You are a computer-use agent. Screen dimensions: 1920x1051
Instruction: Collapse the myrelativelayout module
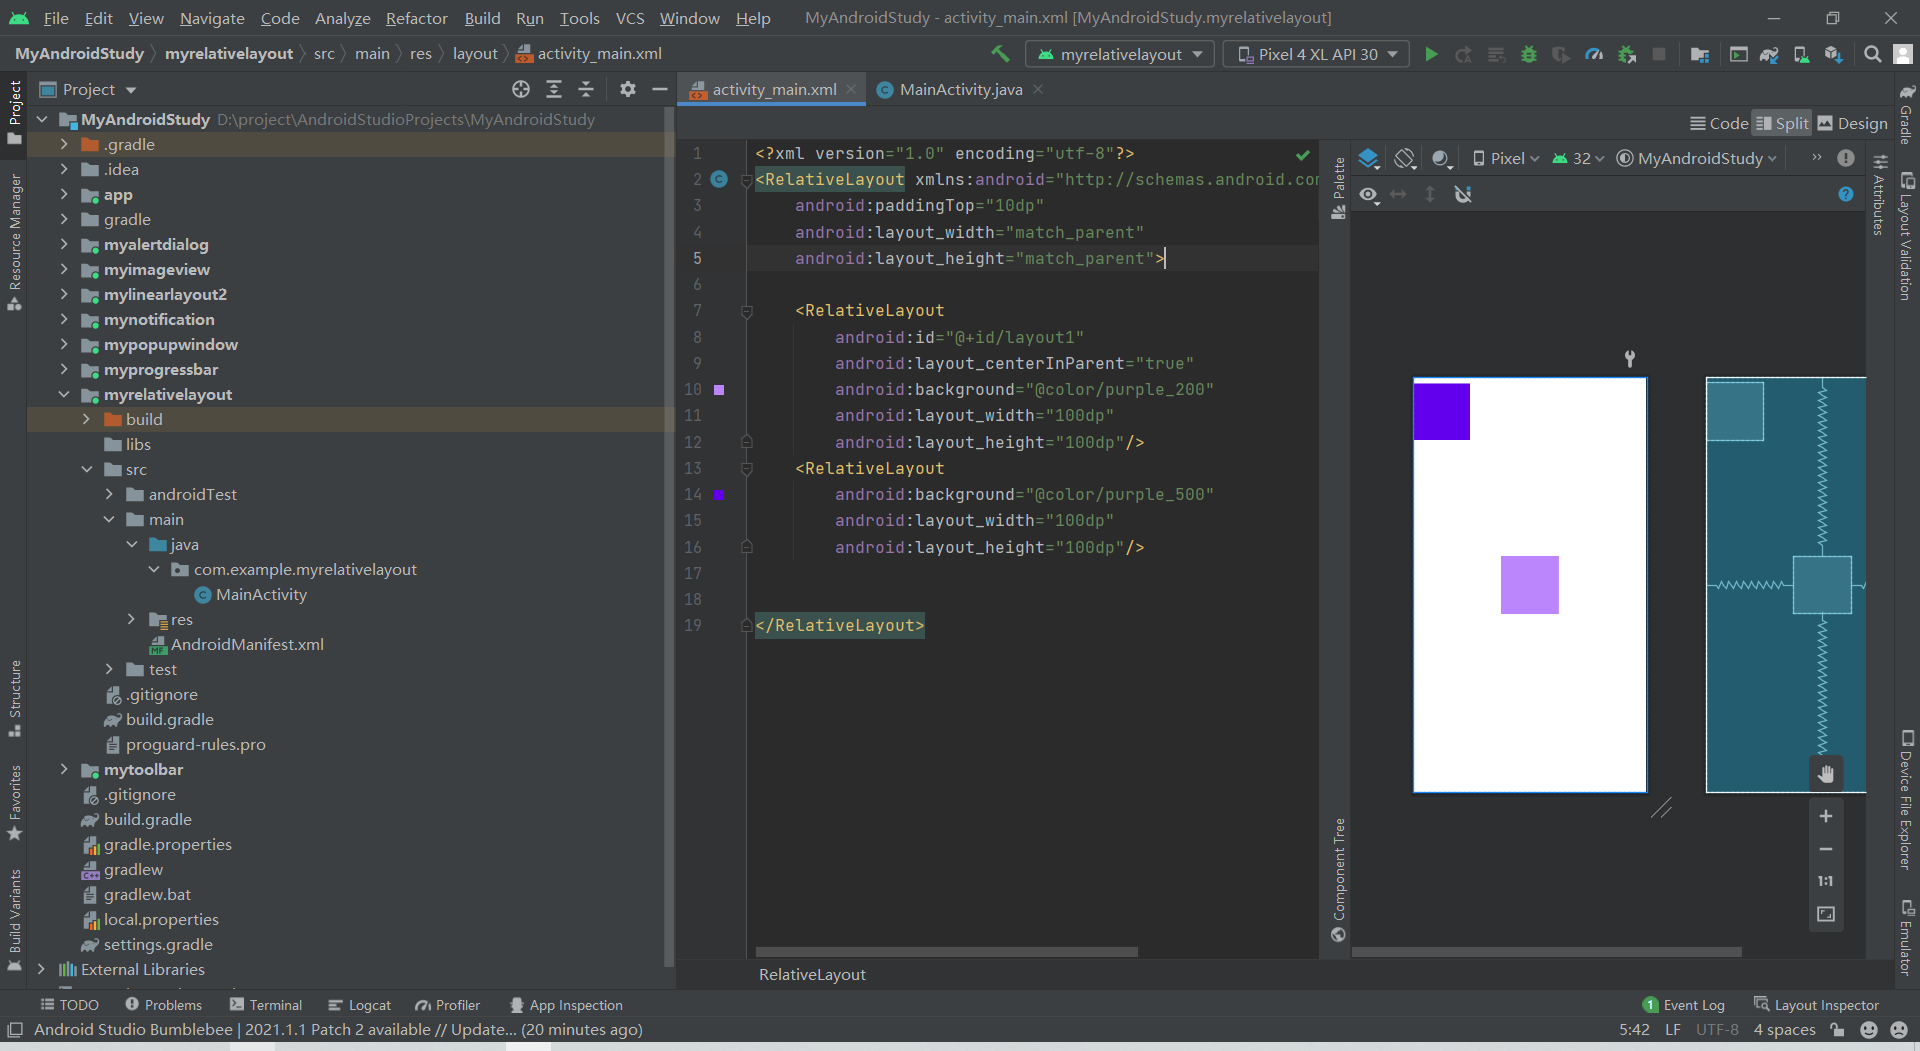[64, 394]
